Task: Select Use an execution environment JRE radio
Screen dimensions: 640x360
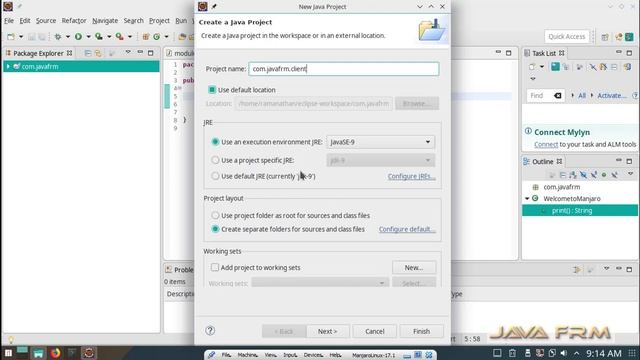Action: tap(215, 142)
